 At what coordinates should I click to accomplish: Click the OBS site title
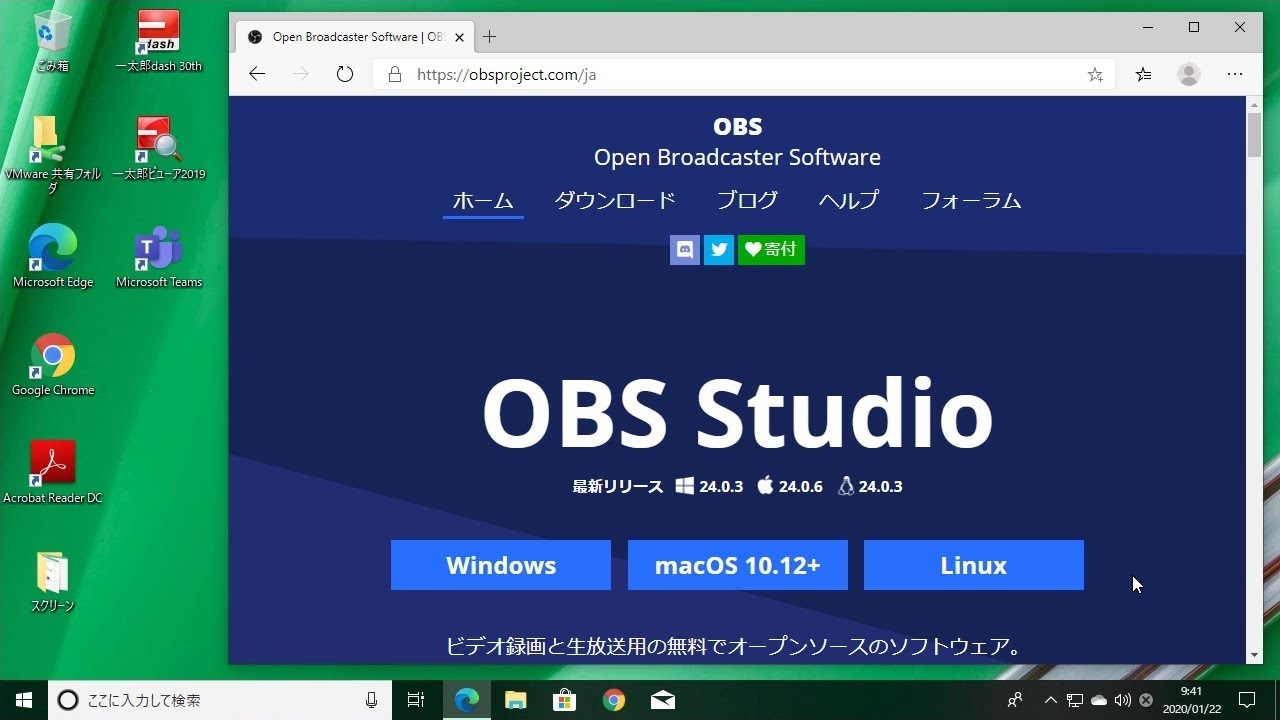[738, 127]
